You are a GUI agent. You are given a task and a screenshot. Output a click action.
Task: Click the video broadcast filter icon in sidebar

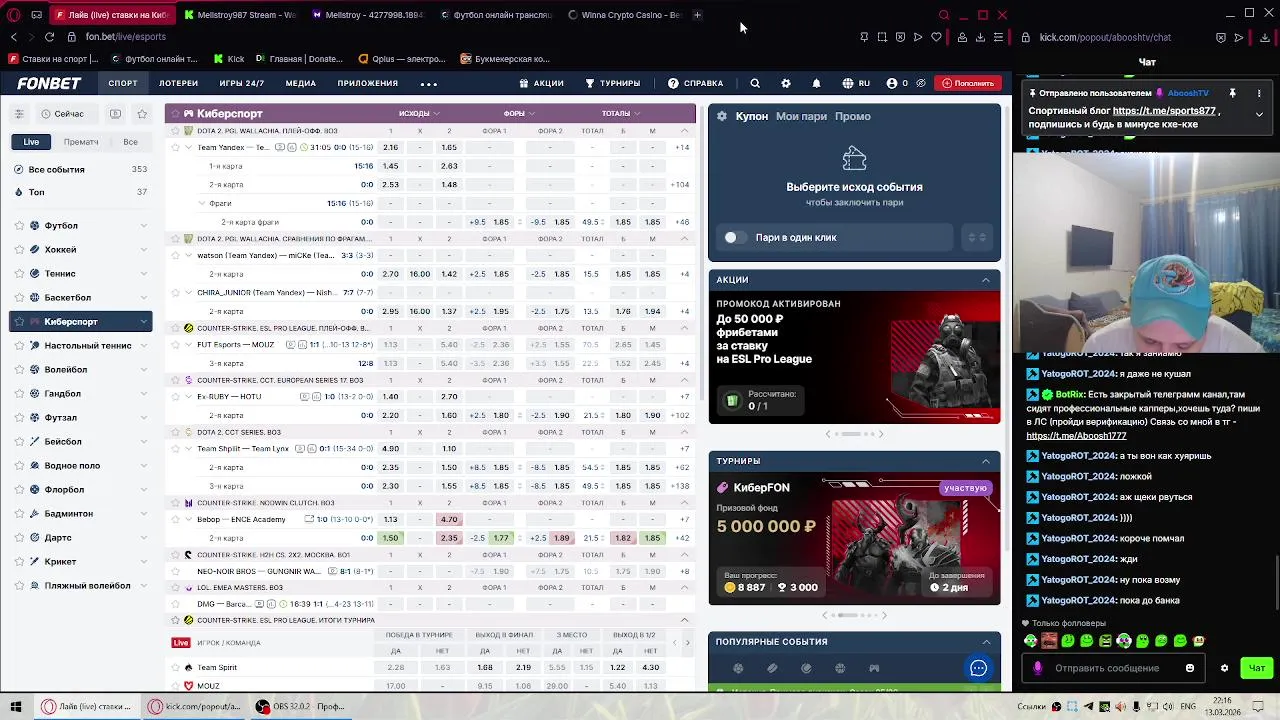[x=115, y=114]
